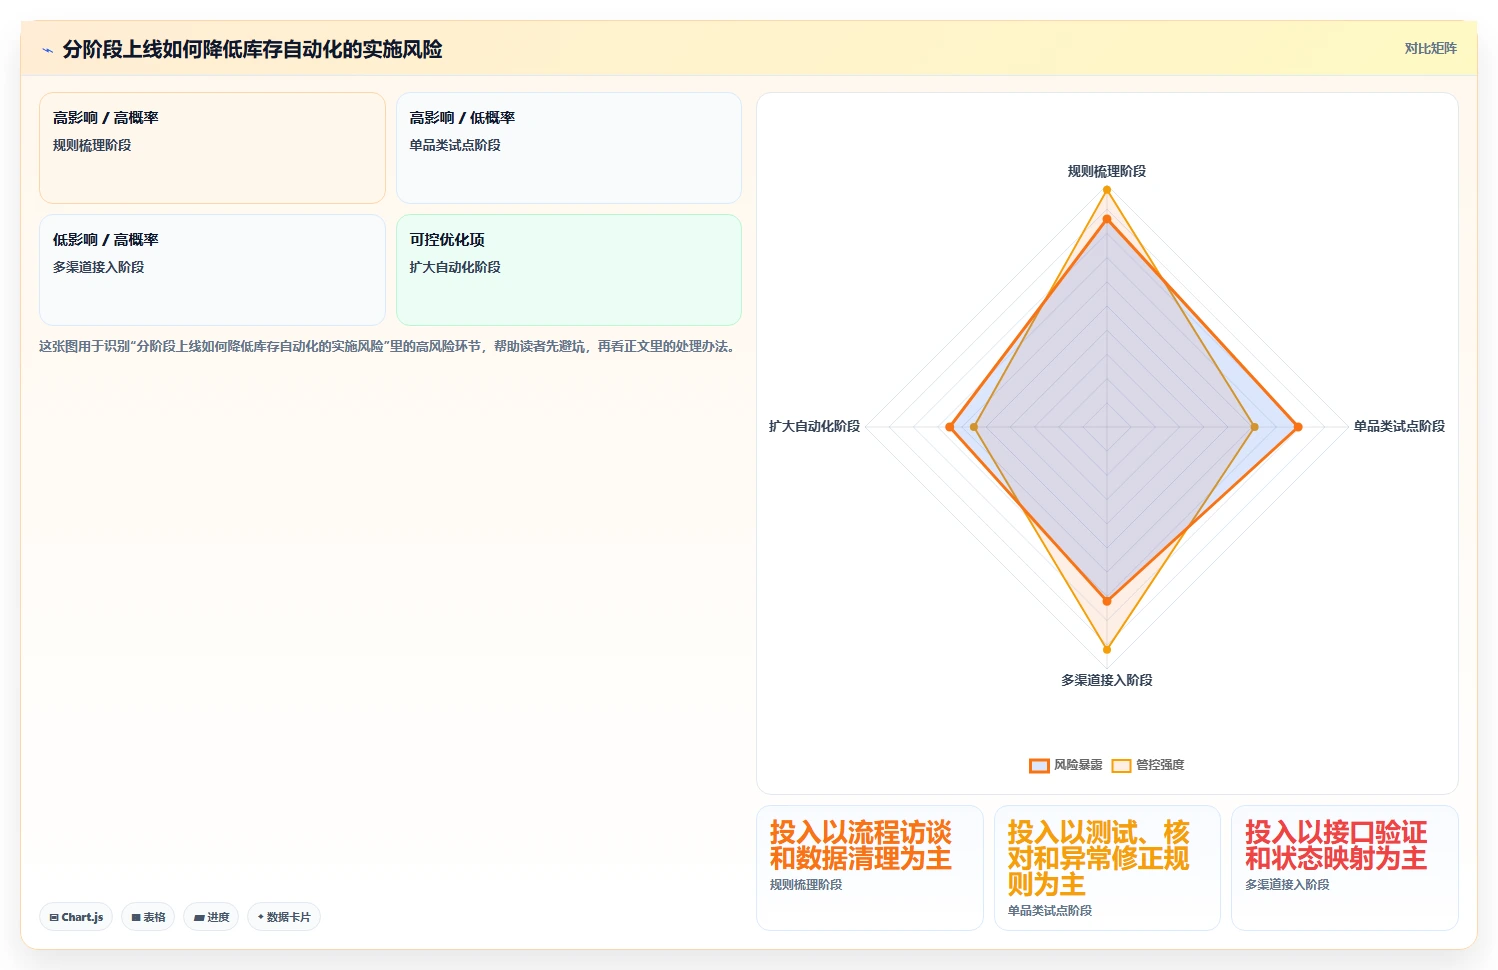This screenshot has height=970, width=1498.
Task: Click 单品类试点阶段 text in 高影响 / 低概率 card
Action: click(455, 145)
